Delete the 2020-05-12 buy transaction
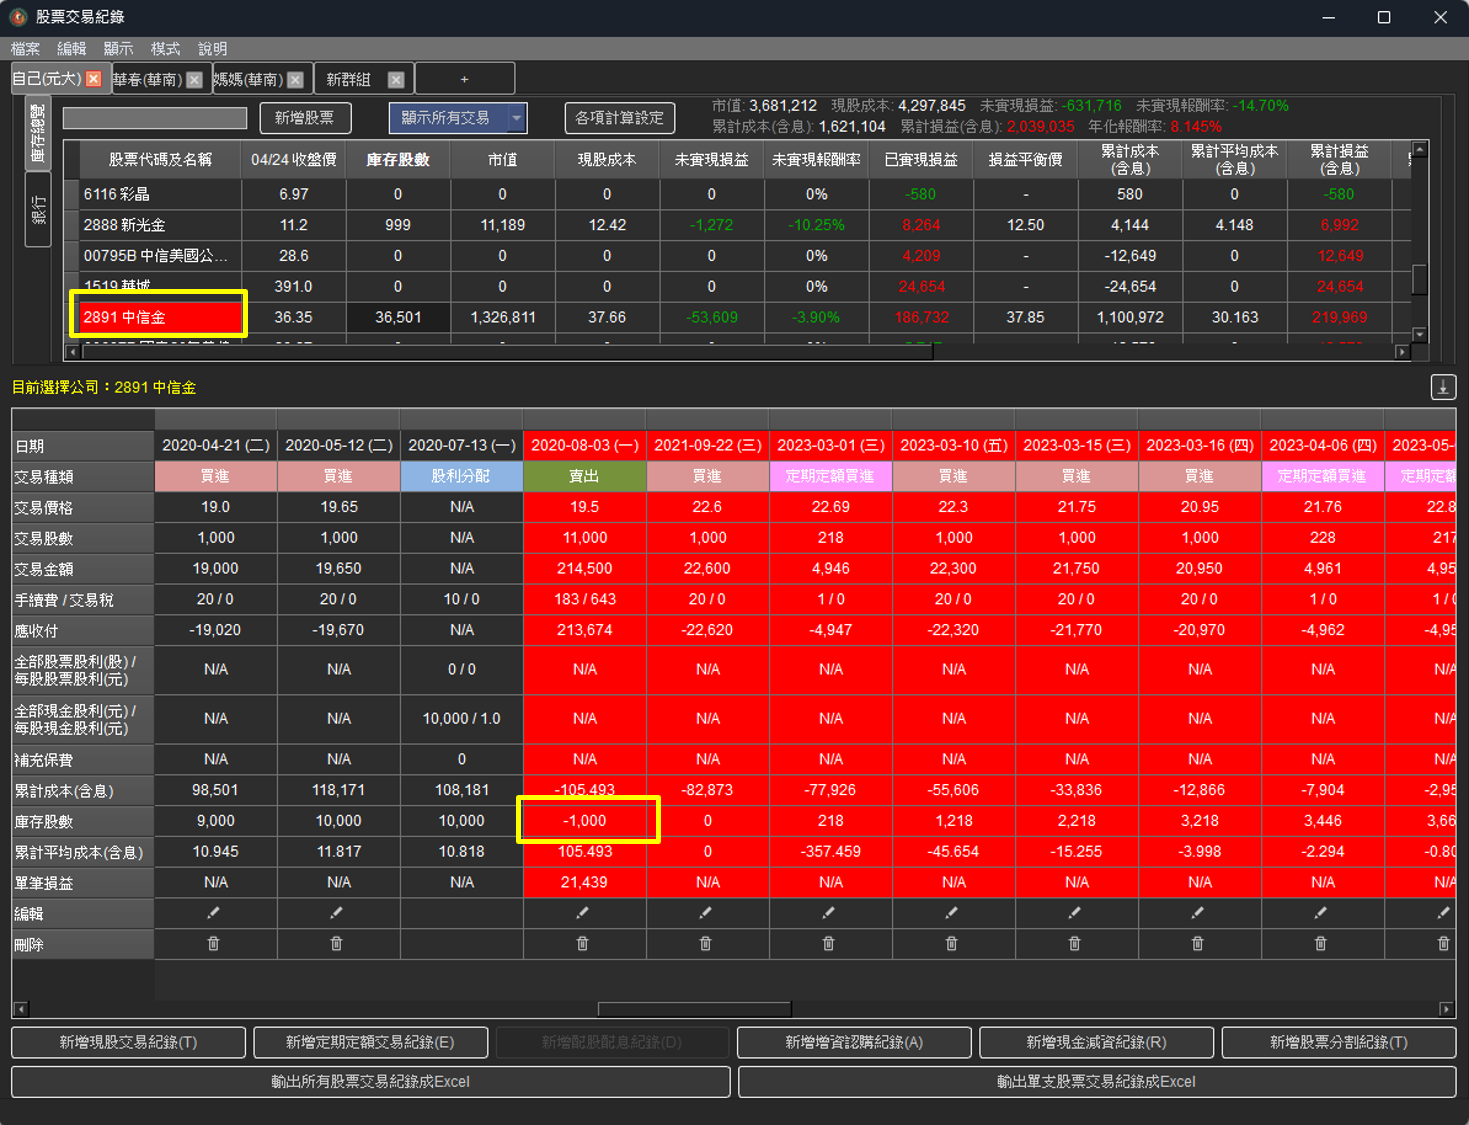Image resolution: width=1469 pixels, height=1125 pixels. tap(336, 944)
